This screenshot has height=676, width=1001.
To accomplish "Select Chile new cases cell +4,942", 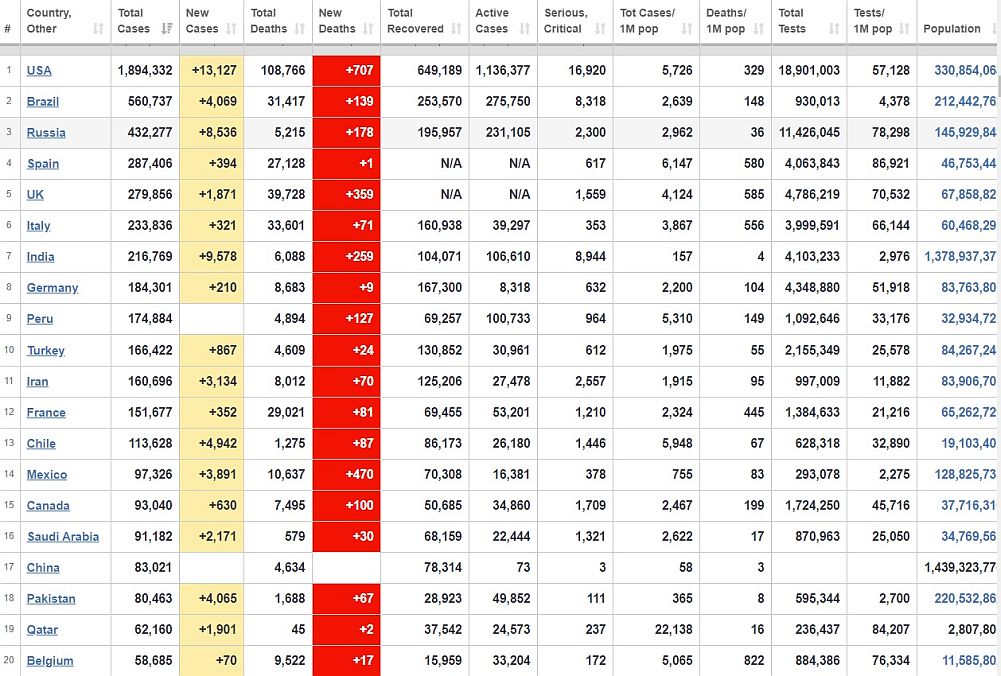I will (211, 444).
